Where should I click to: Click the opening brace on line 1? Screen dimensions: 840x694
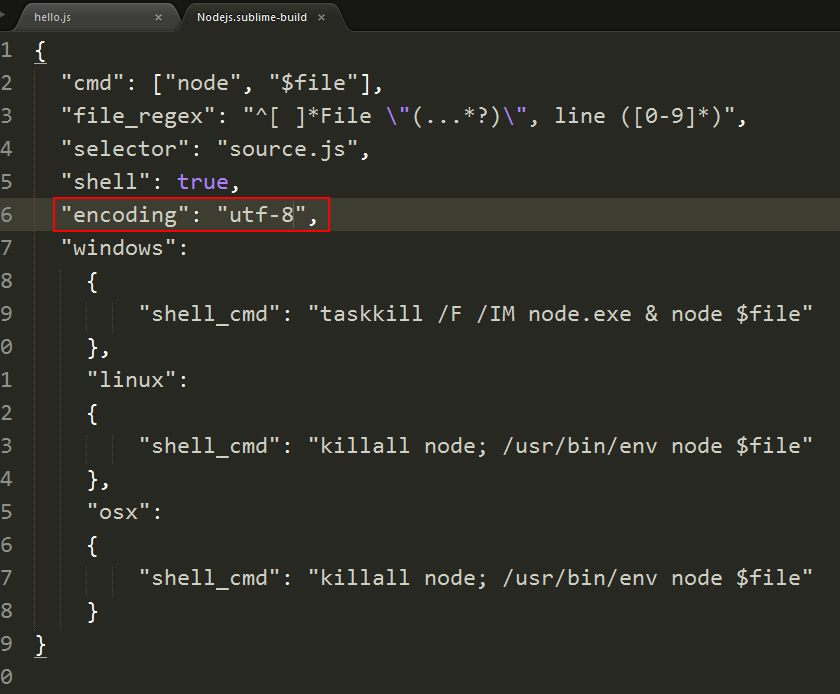(40, 52)
